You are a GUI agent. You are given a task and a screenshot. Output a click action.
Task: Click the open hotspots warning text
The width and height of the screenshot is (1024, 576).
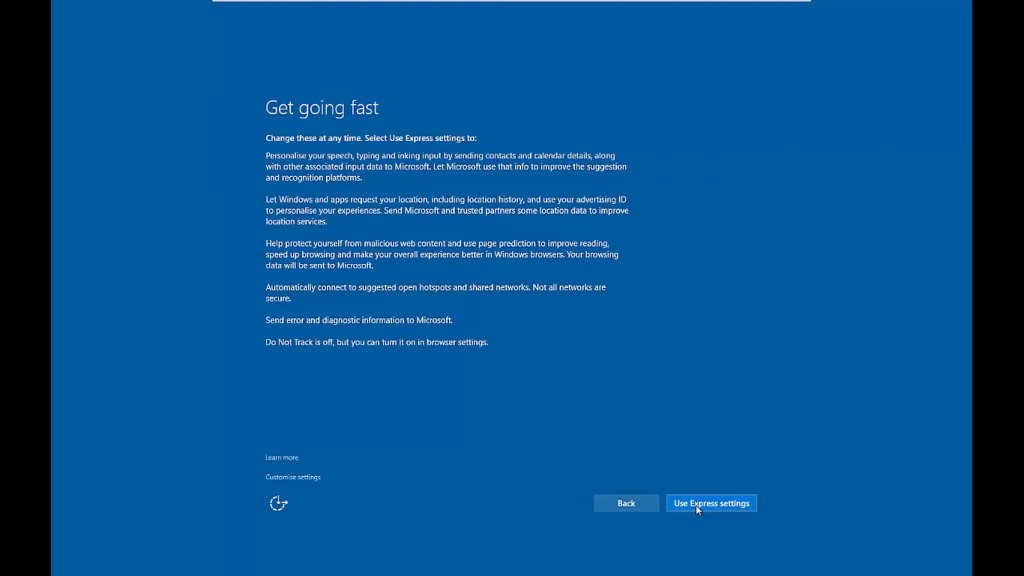435,292
